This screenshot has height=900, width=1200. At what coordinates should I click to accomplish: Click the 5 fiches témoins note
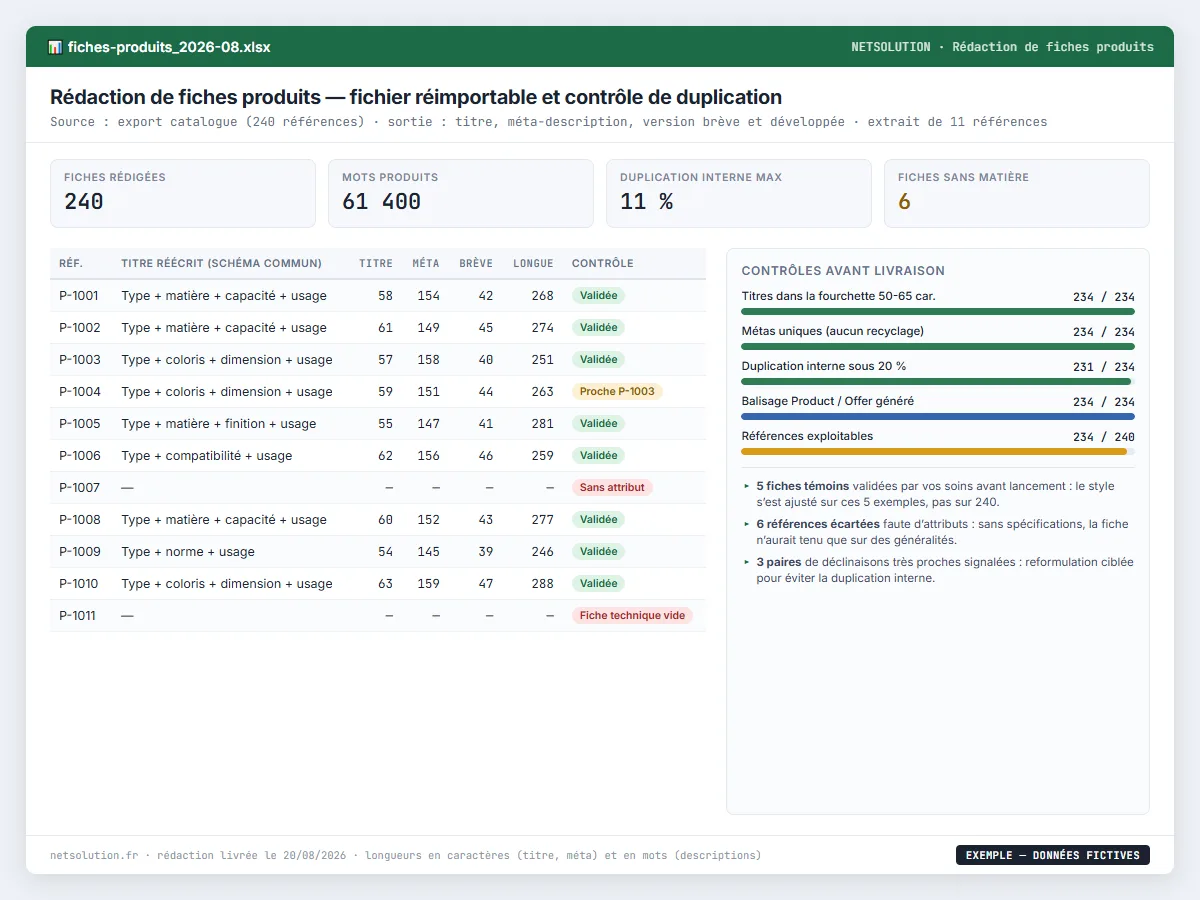938,494
